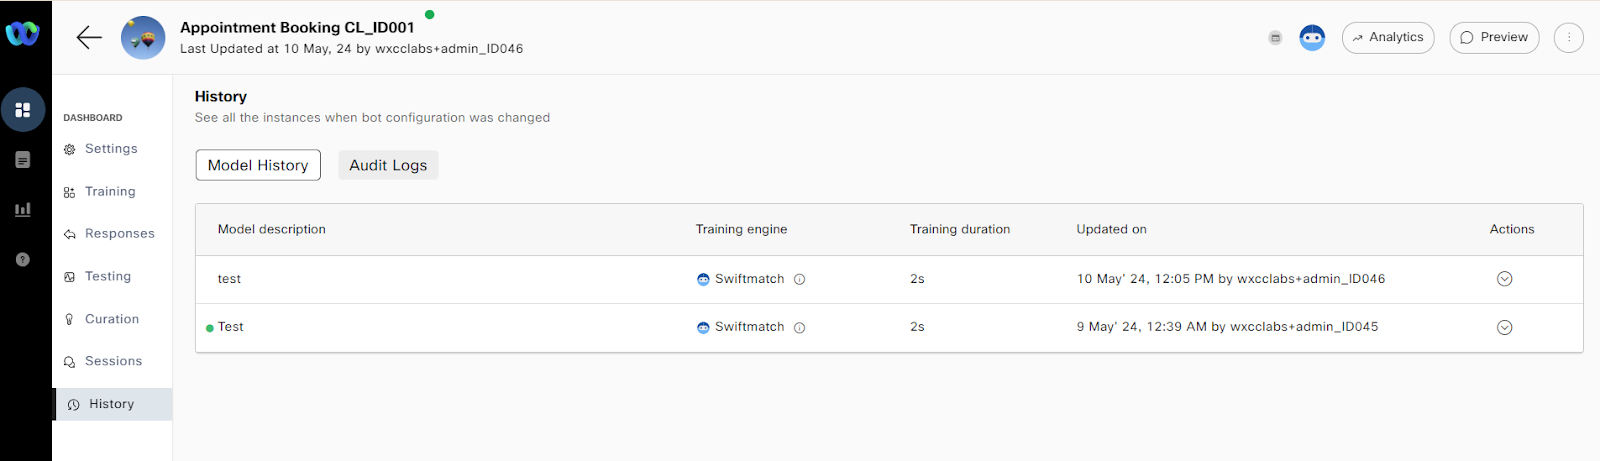The image size is (1600, 461).
Task: Open Curation from the dashboard sidebar
Action: pyautogui.click(x=111, y=319)
